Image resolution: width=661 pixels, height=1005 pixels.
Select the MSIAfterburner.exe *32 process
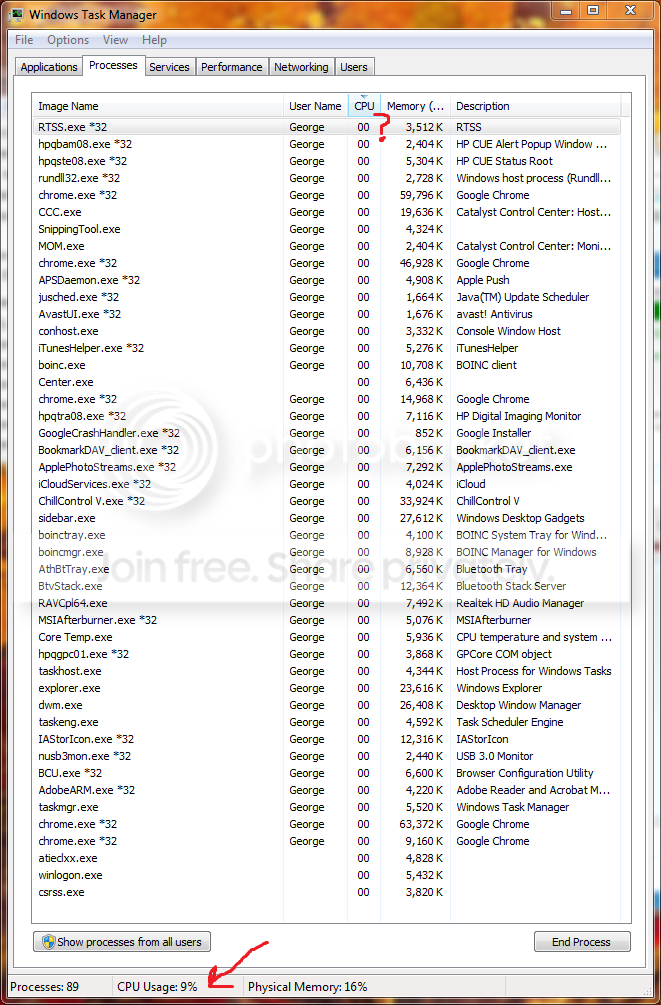(326, 620)
